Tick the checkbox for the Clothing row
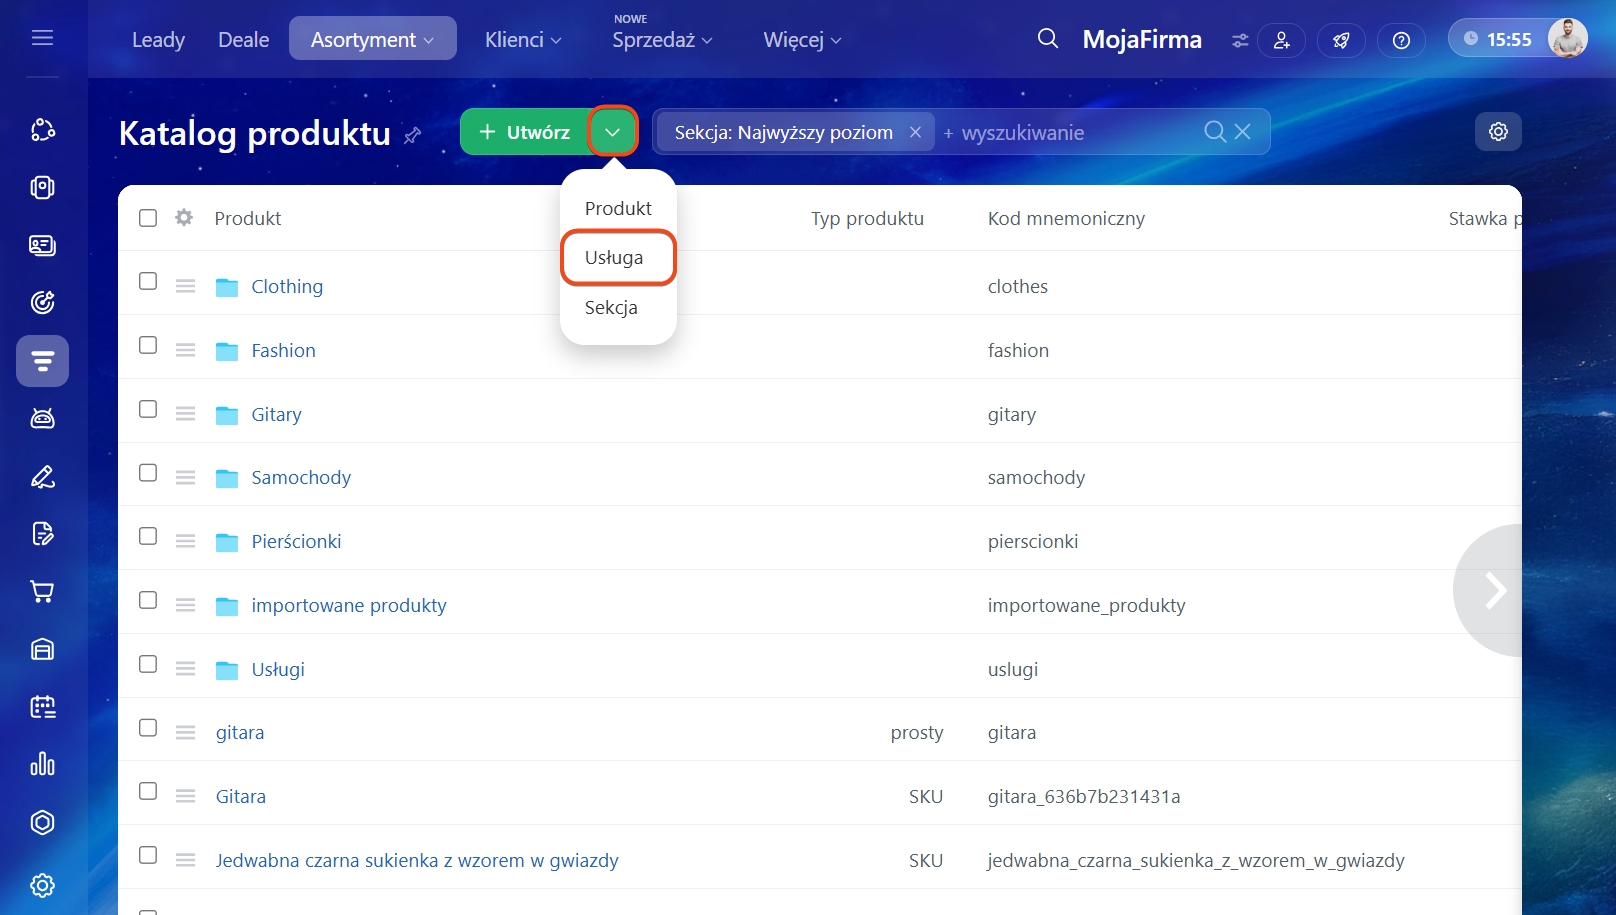The width and height of the screenshot is (1616, 915). click(148, 281)
